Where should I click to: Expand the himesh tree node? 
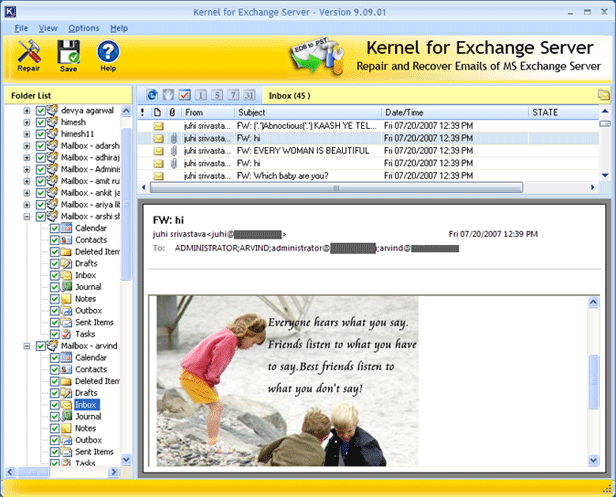point(27,123)
